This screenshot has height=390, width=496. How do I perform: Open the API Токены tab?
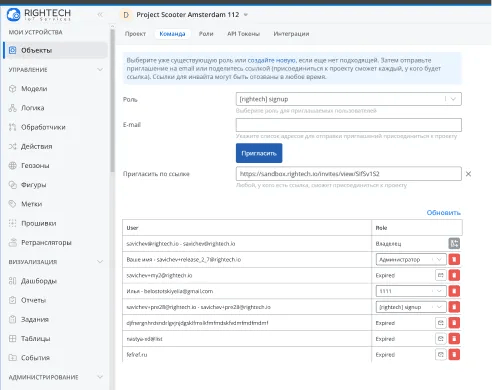tap(243, 34)
